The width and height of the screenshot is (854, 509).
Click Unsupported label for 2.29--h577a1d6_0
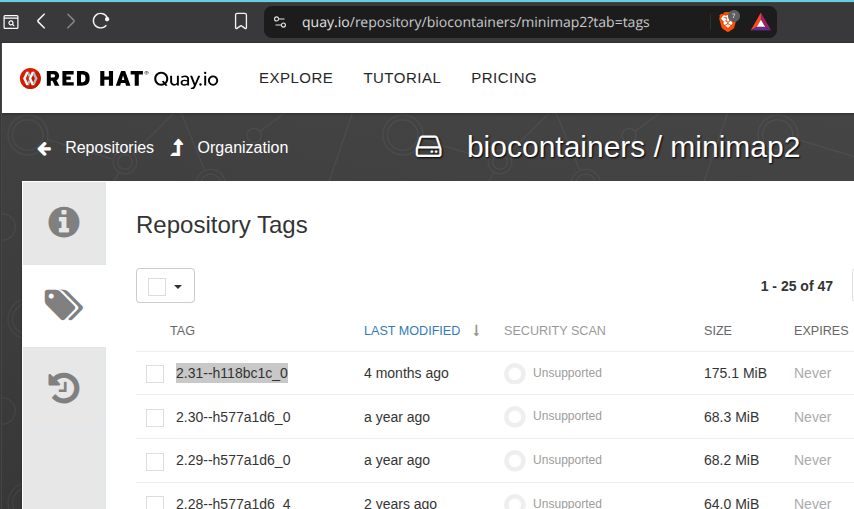tap(567, 460)
